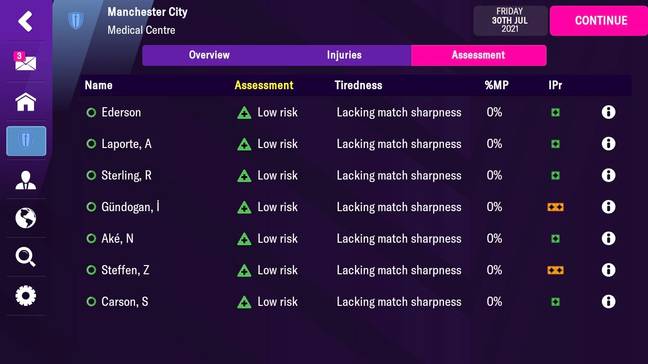Open the settings gear icon

[x=26, y=296]
